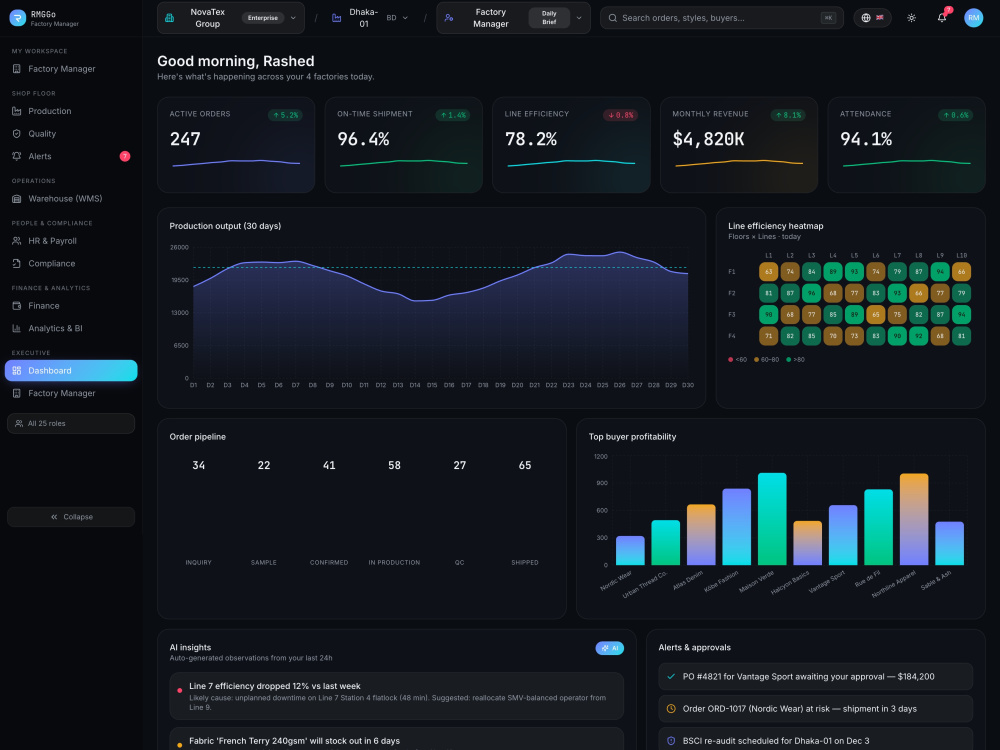
Task: Click the Nordic Wear profitability bar
Action: (630, 550)
